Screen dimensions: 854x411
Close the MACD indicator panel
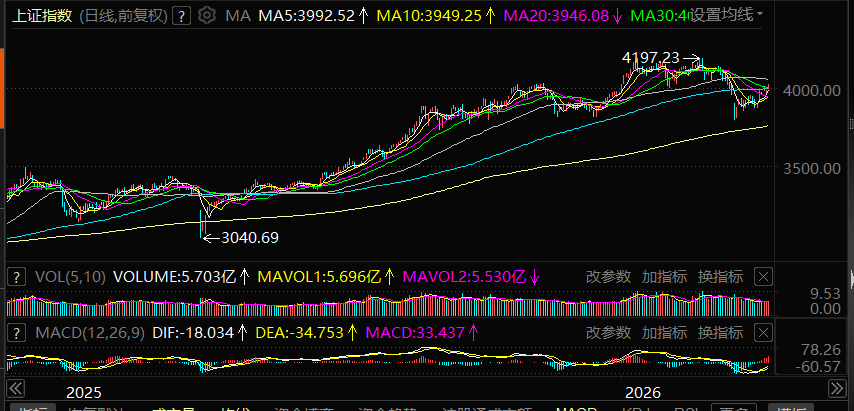763,331
